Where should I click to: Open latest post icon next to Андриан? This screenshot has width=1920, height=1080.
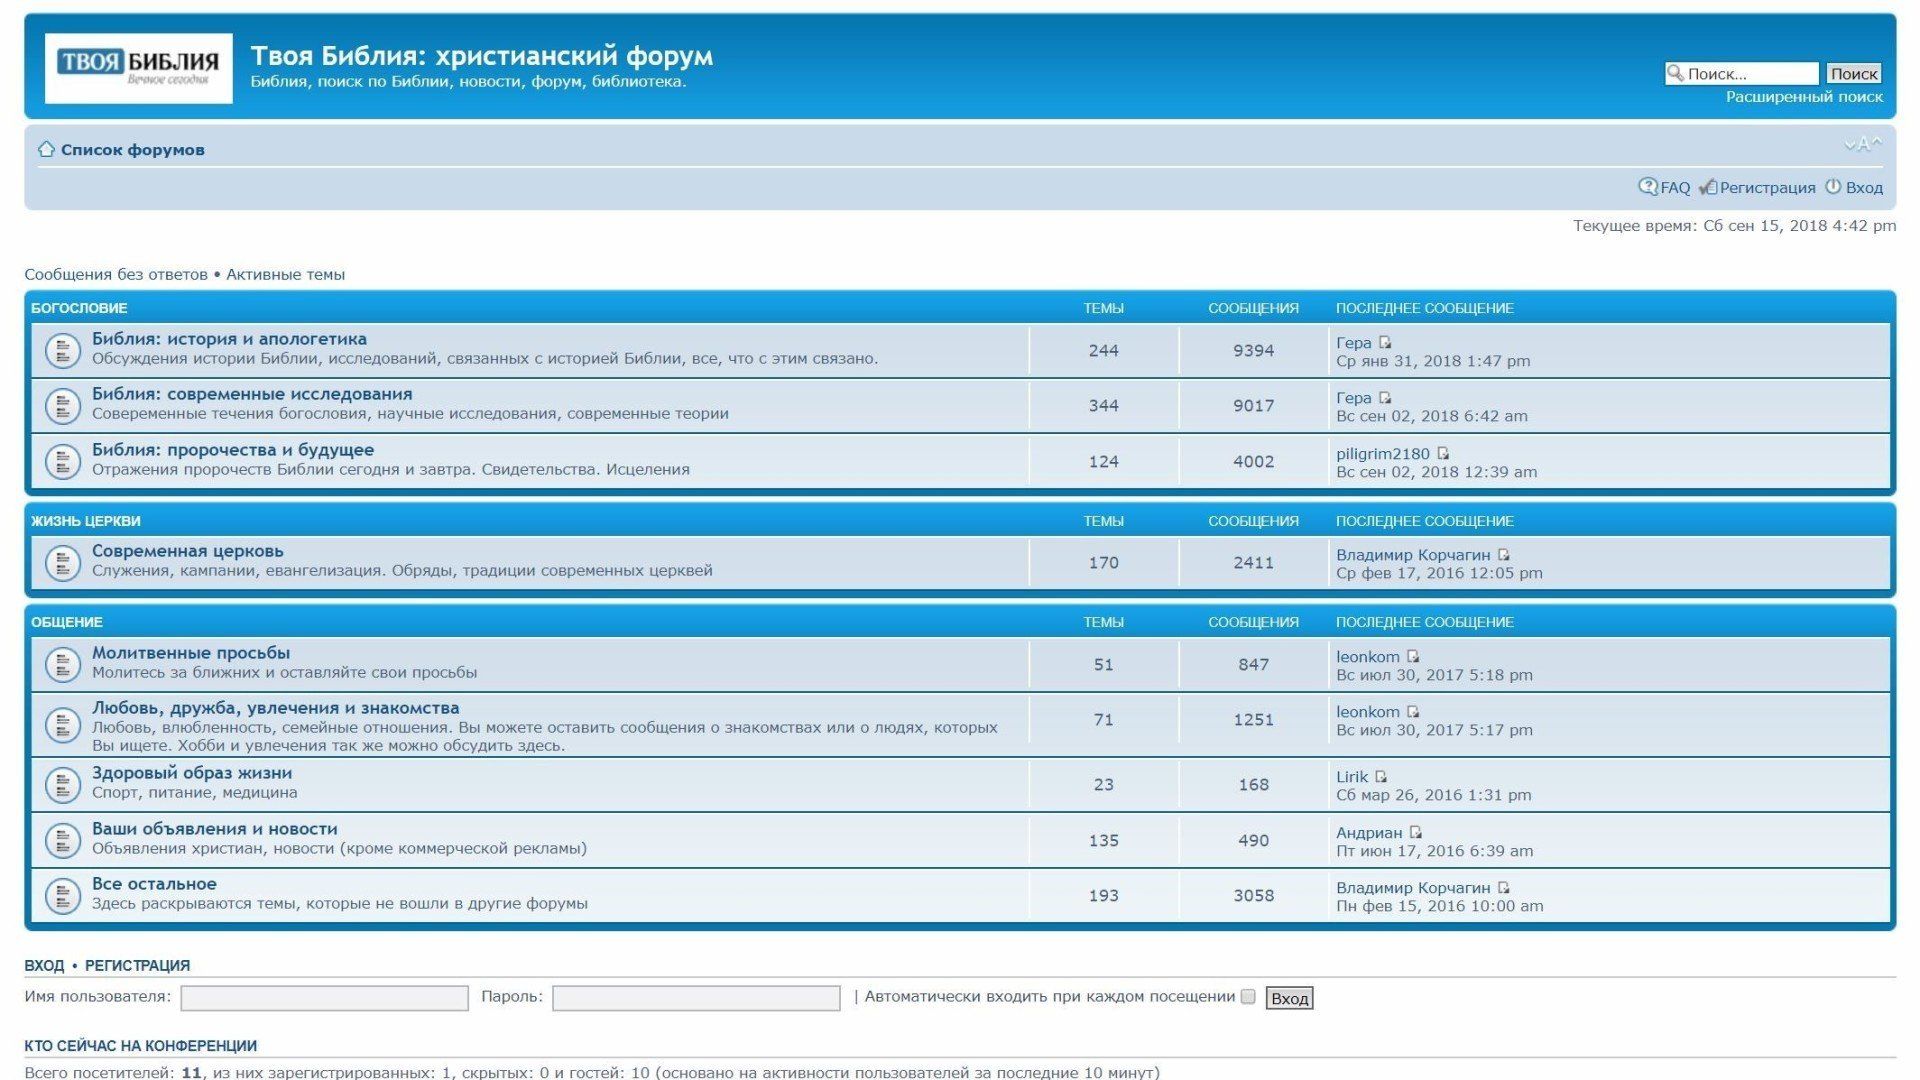pos(1415,832)
